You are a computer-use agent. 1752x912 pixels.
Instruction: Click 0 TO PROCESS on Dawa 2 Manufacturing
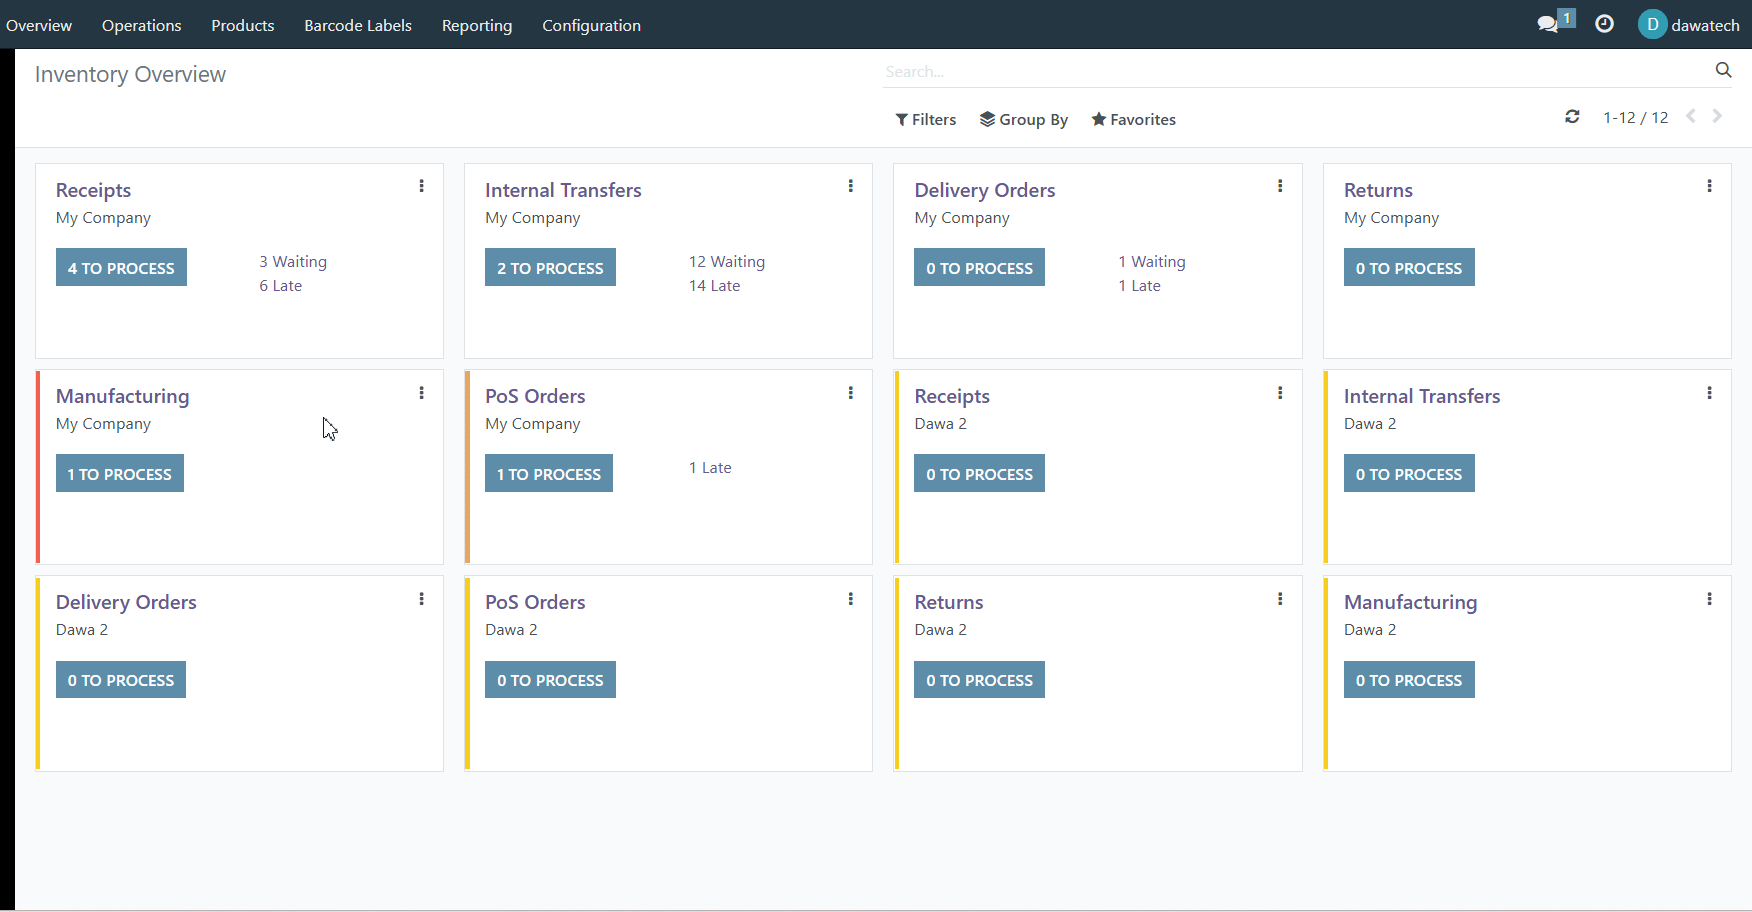[1409, 679]
